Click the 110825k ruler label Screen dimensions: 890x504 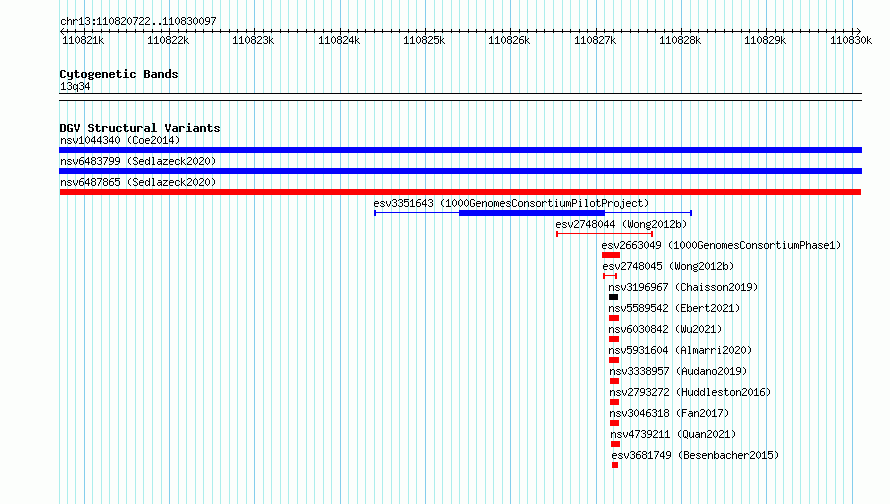coord(424,40)
